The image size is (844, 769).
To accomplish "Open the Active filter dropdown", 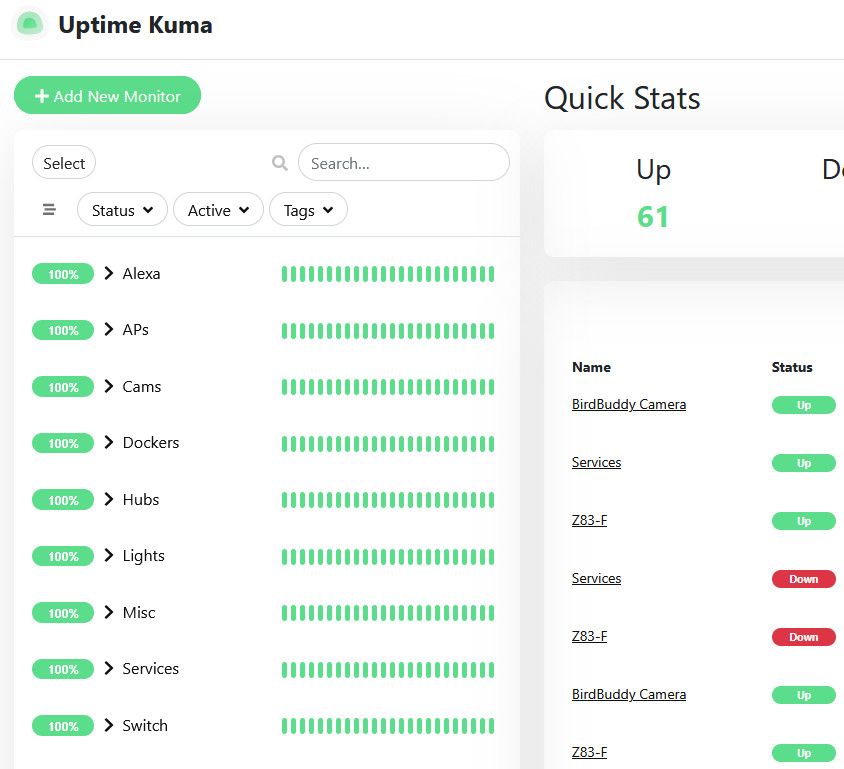I will 218,210.
